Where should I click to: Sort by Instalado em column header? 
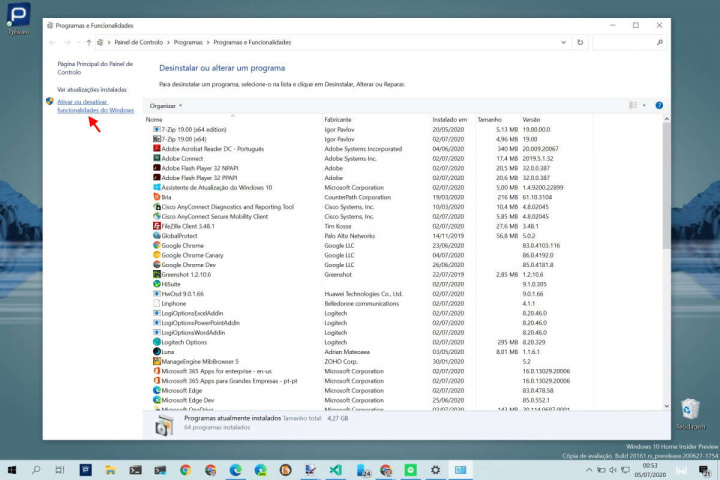(x=449, y=119)
